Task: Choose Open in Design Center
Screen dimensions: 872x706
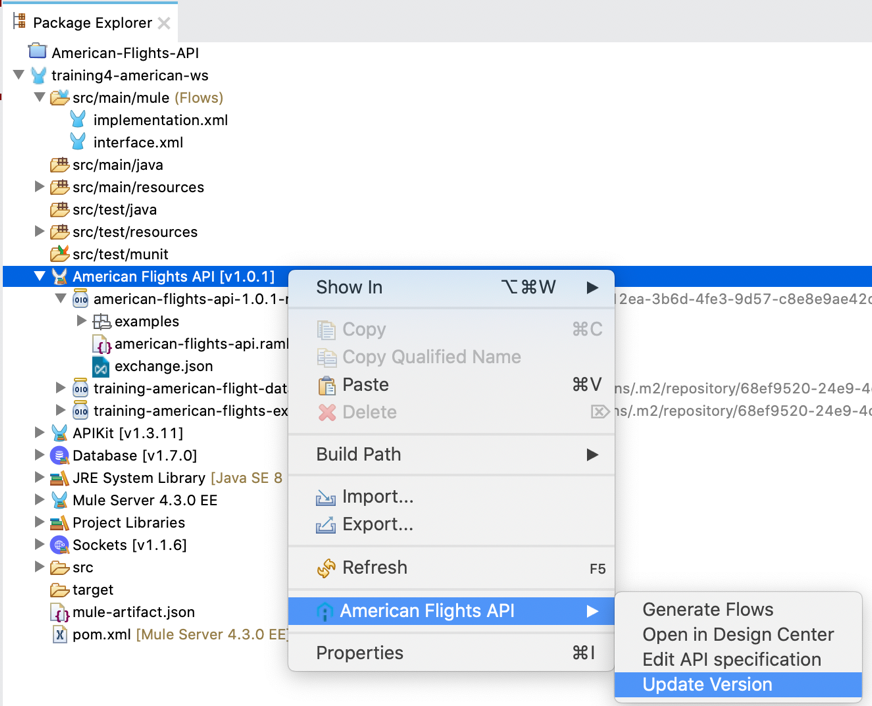Action: coord(739,634)
